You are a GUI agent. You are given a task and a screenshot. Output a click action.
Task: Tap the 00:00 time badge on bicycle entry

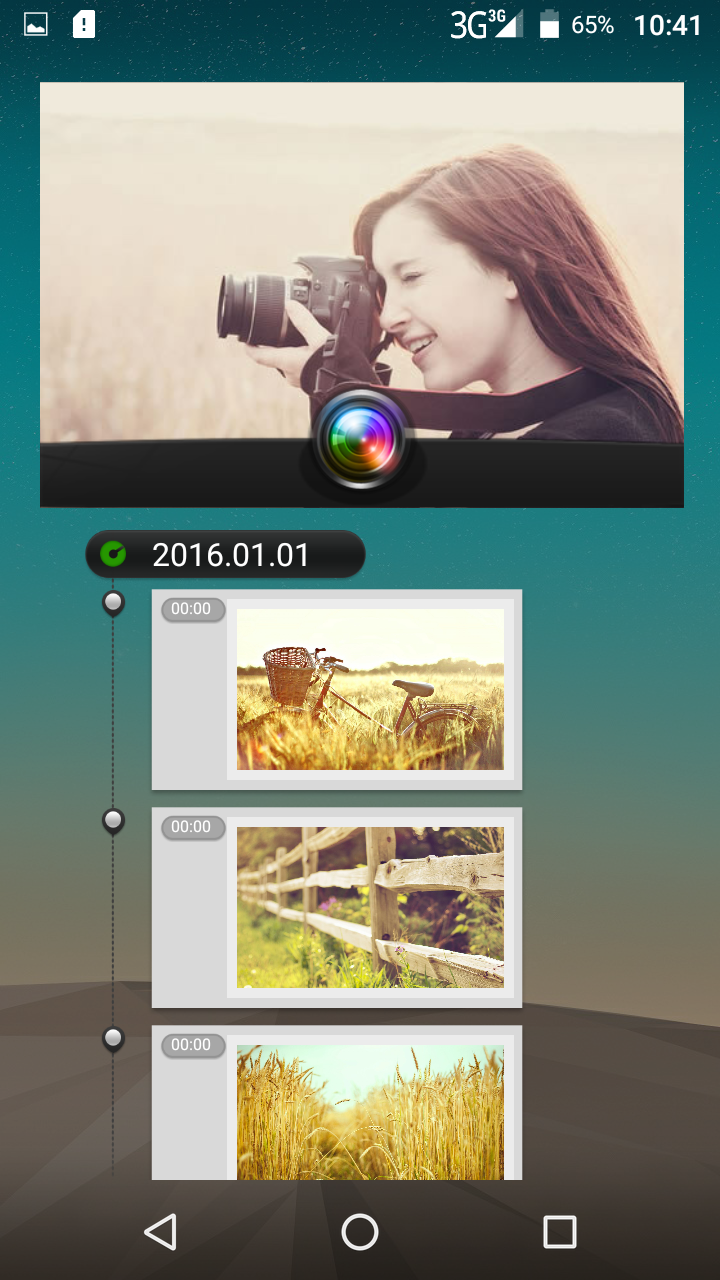(x=192, y=609)
